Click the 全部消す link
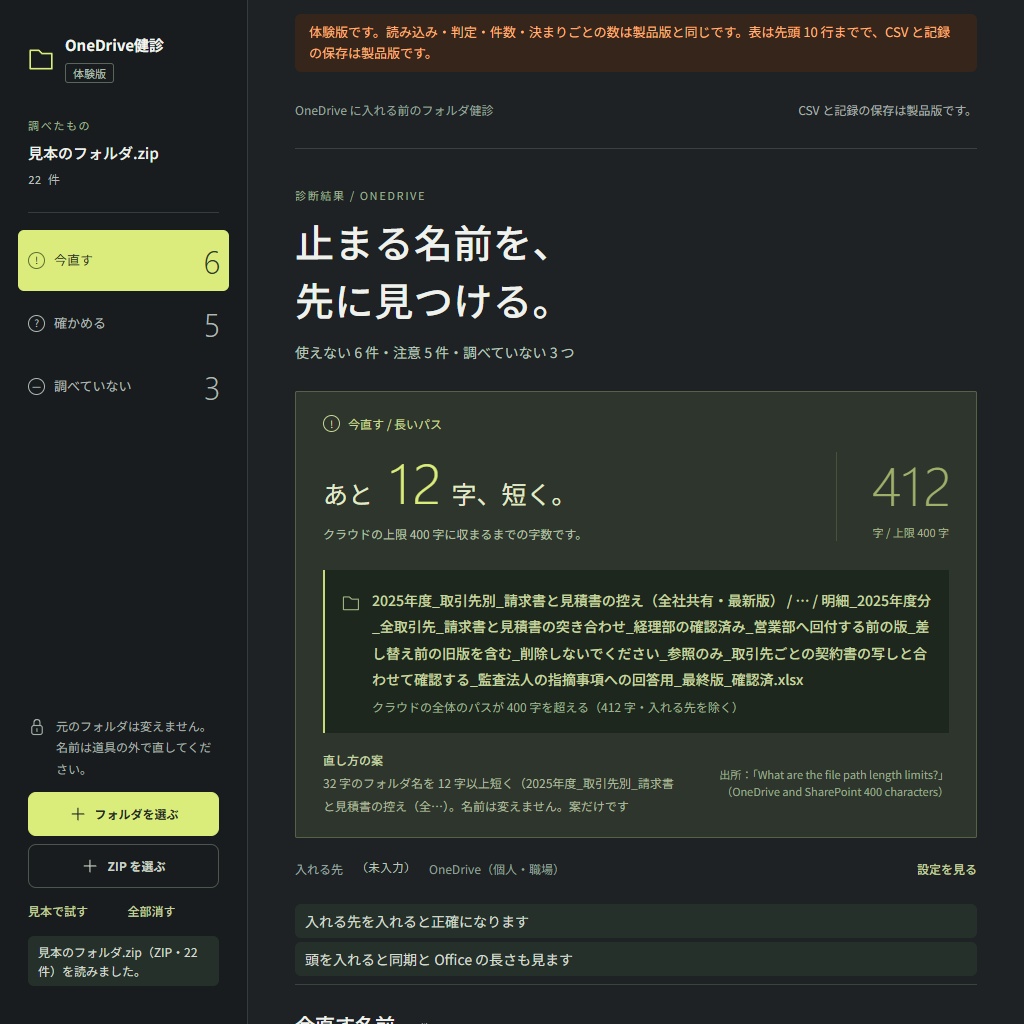Viewport: 1024px width, 1024px height. click(151, 912)
